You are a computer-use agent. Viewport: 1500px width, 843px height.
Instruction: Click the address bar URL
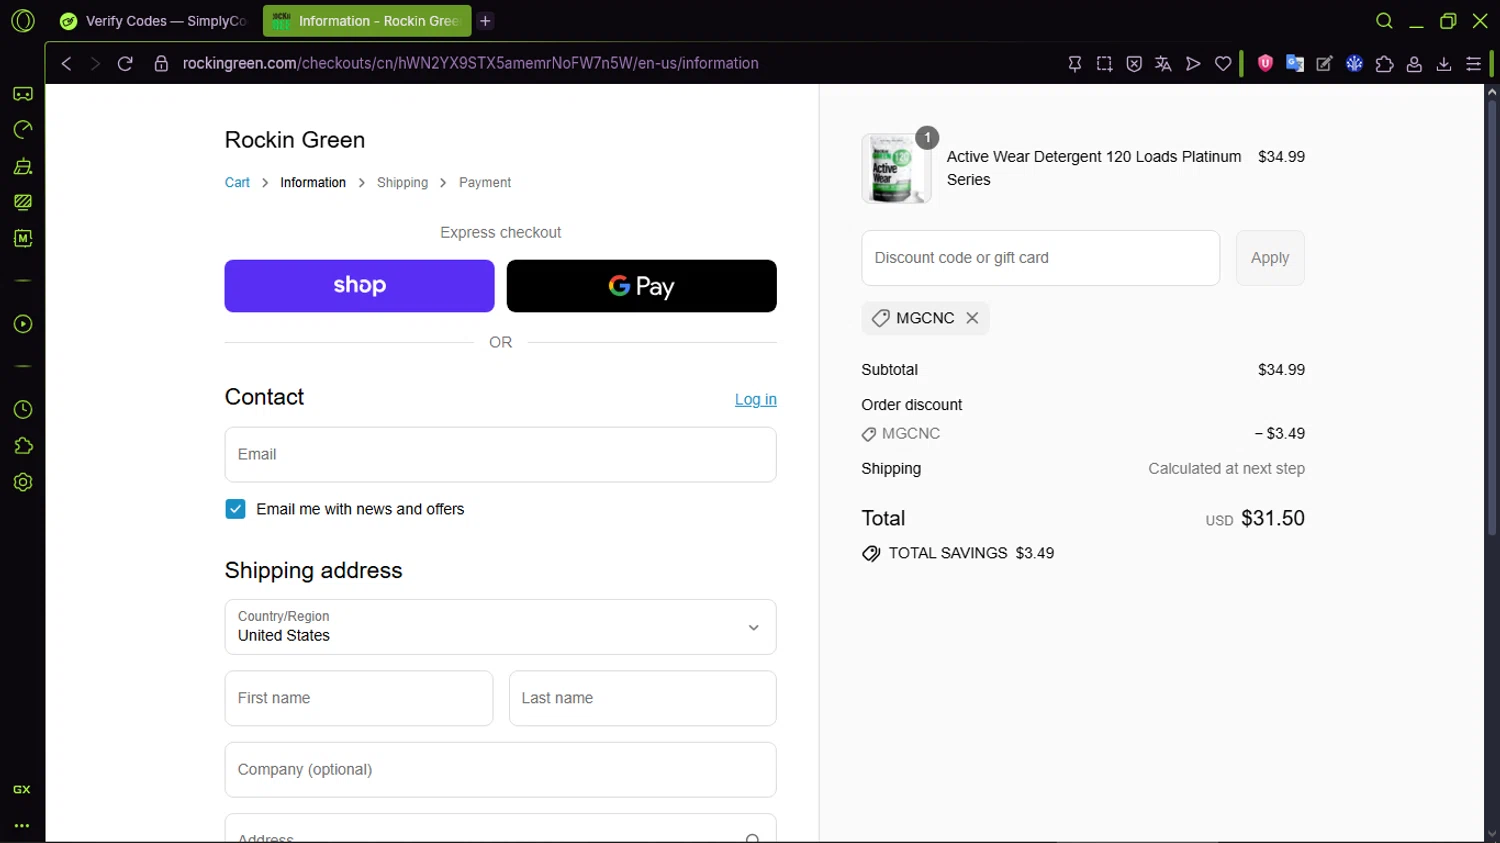[470, 64]
